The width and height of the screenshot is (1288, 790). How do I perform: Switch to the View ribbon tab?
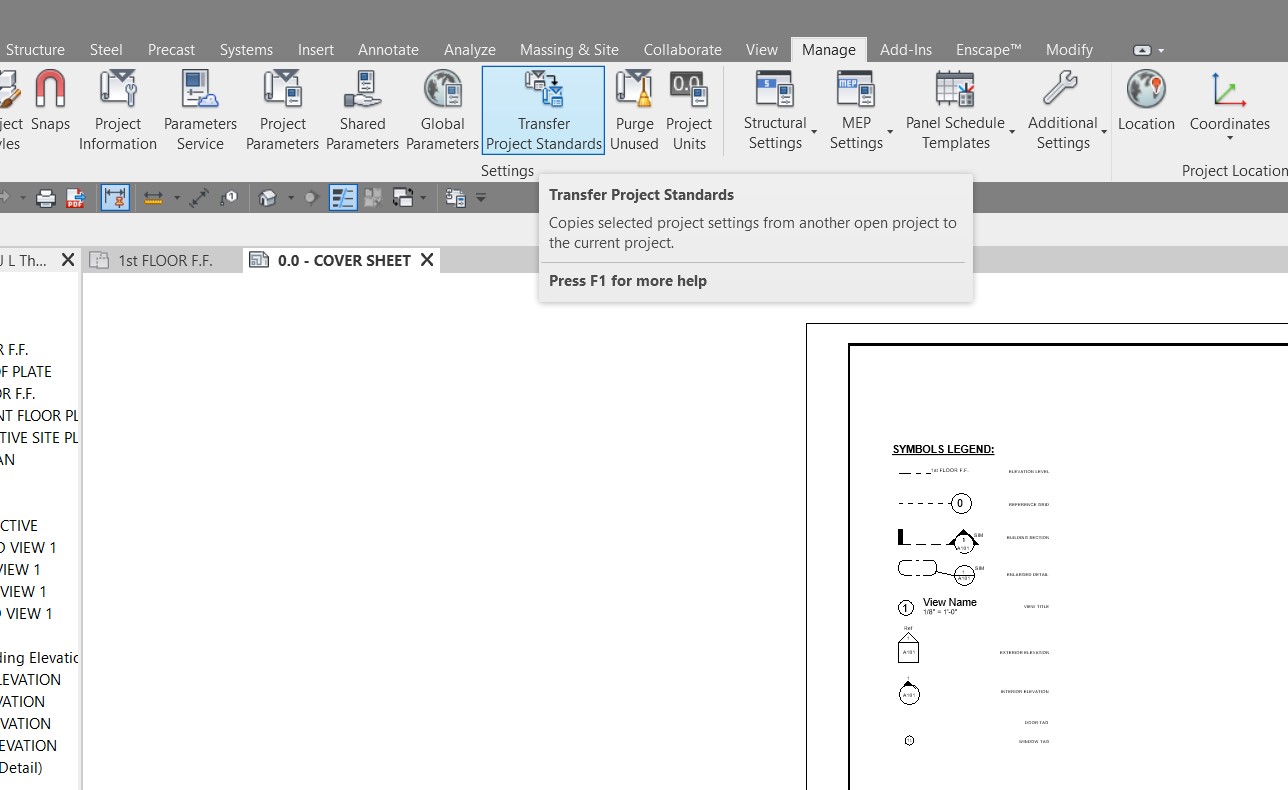(761, 49)
